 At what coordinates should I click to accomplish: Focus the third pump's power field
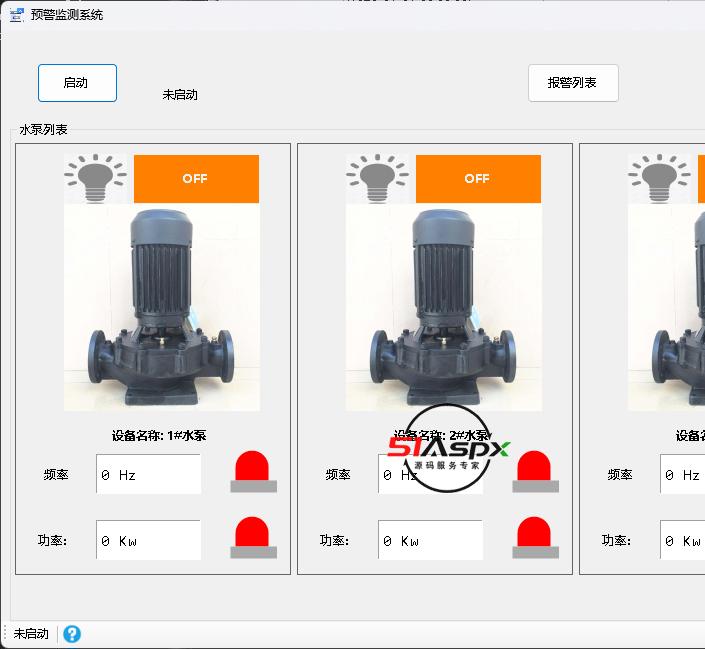tap(683, 540)
